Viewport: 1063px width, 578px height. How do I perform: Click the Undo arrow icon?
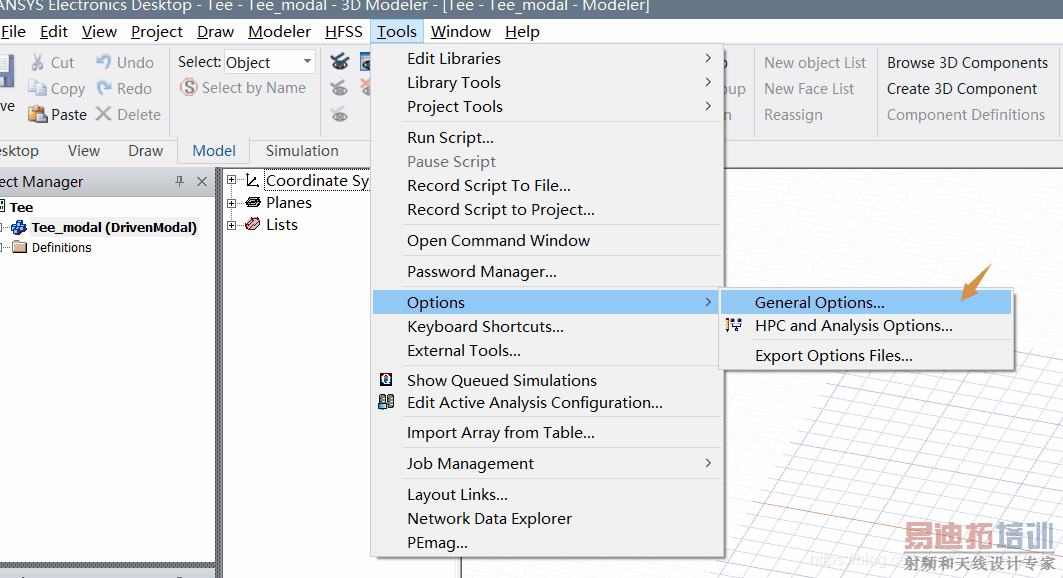click(x=104, y=62)
